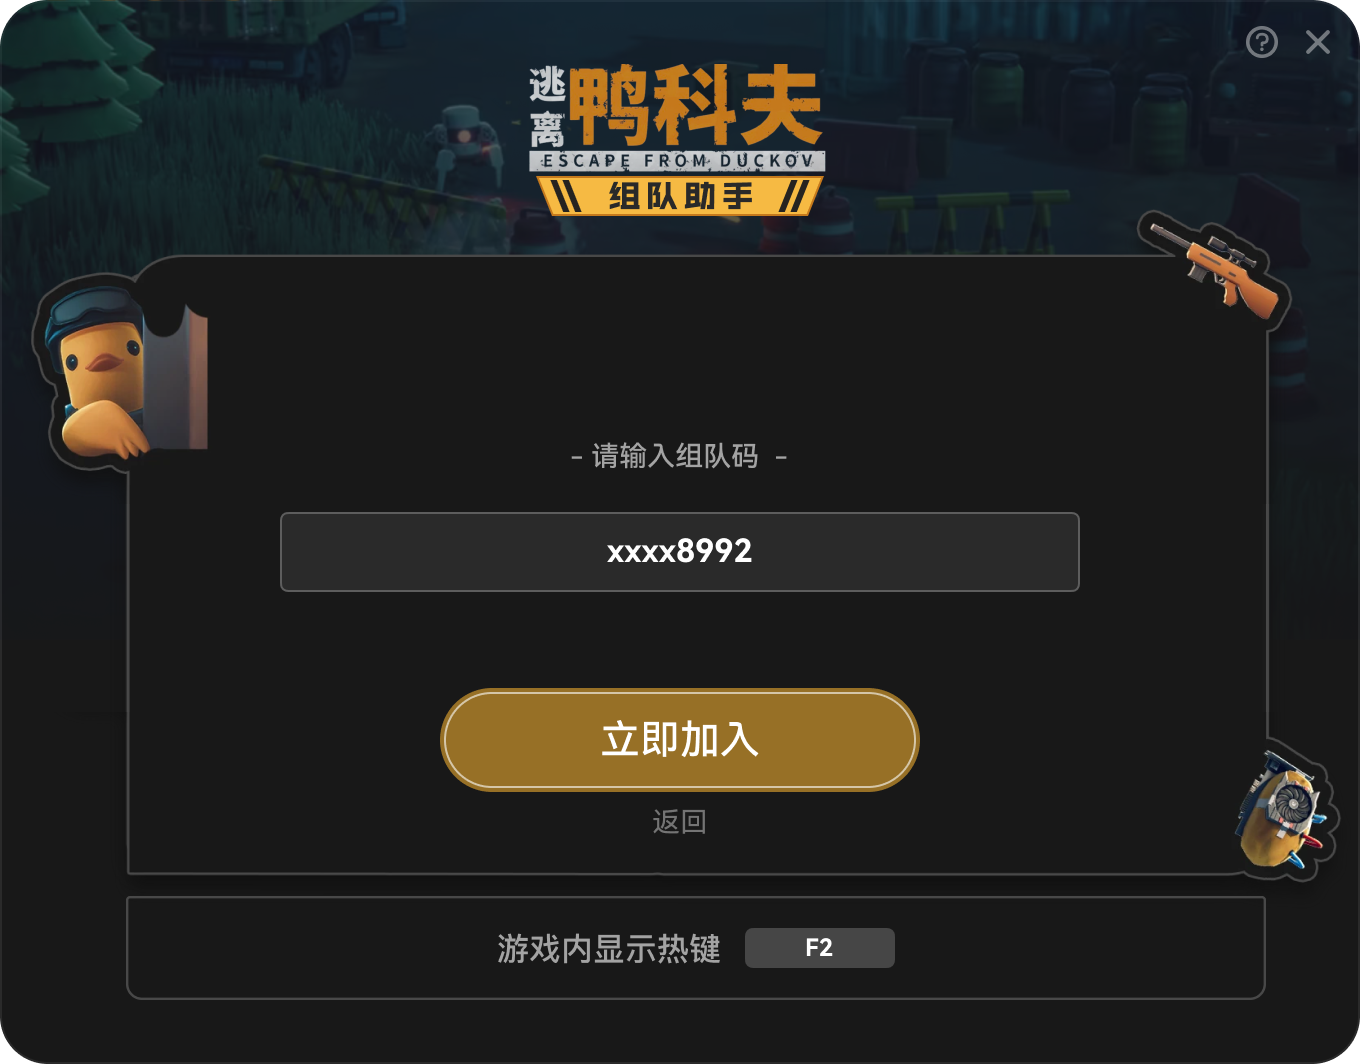Go back using the 返回 link
This screenshot has height=1064, width=1360.
click(x=680, y=822)
